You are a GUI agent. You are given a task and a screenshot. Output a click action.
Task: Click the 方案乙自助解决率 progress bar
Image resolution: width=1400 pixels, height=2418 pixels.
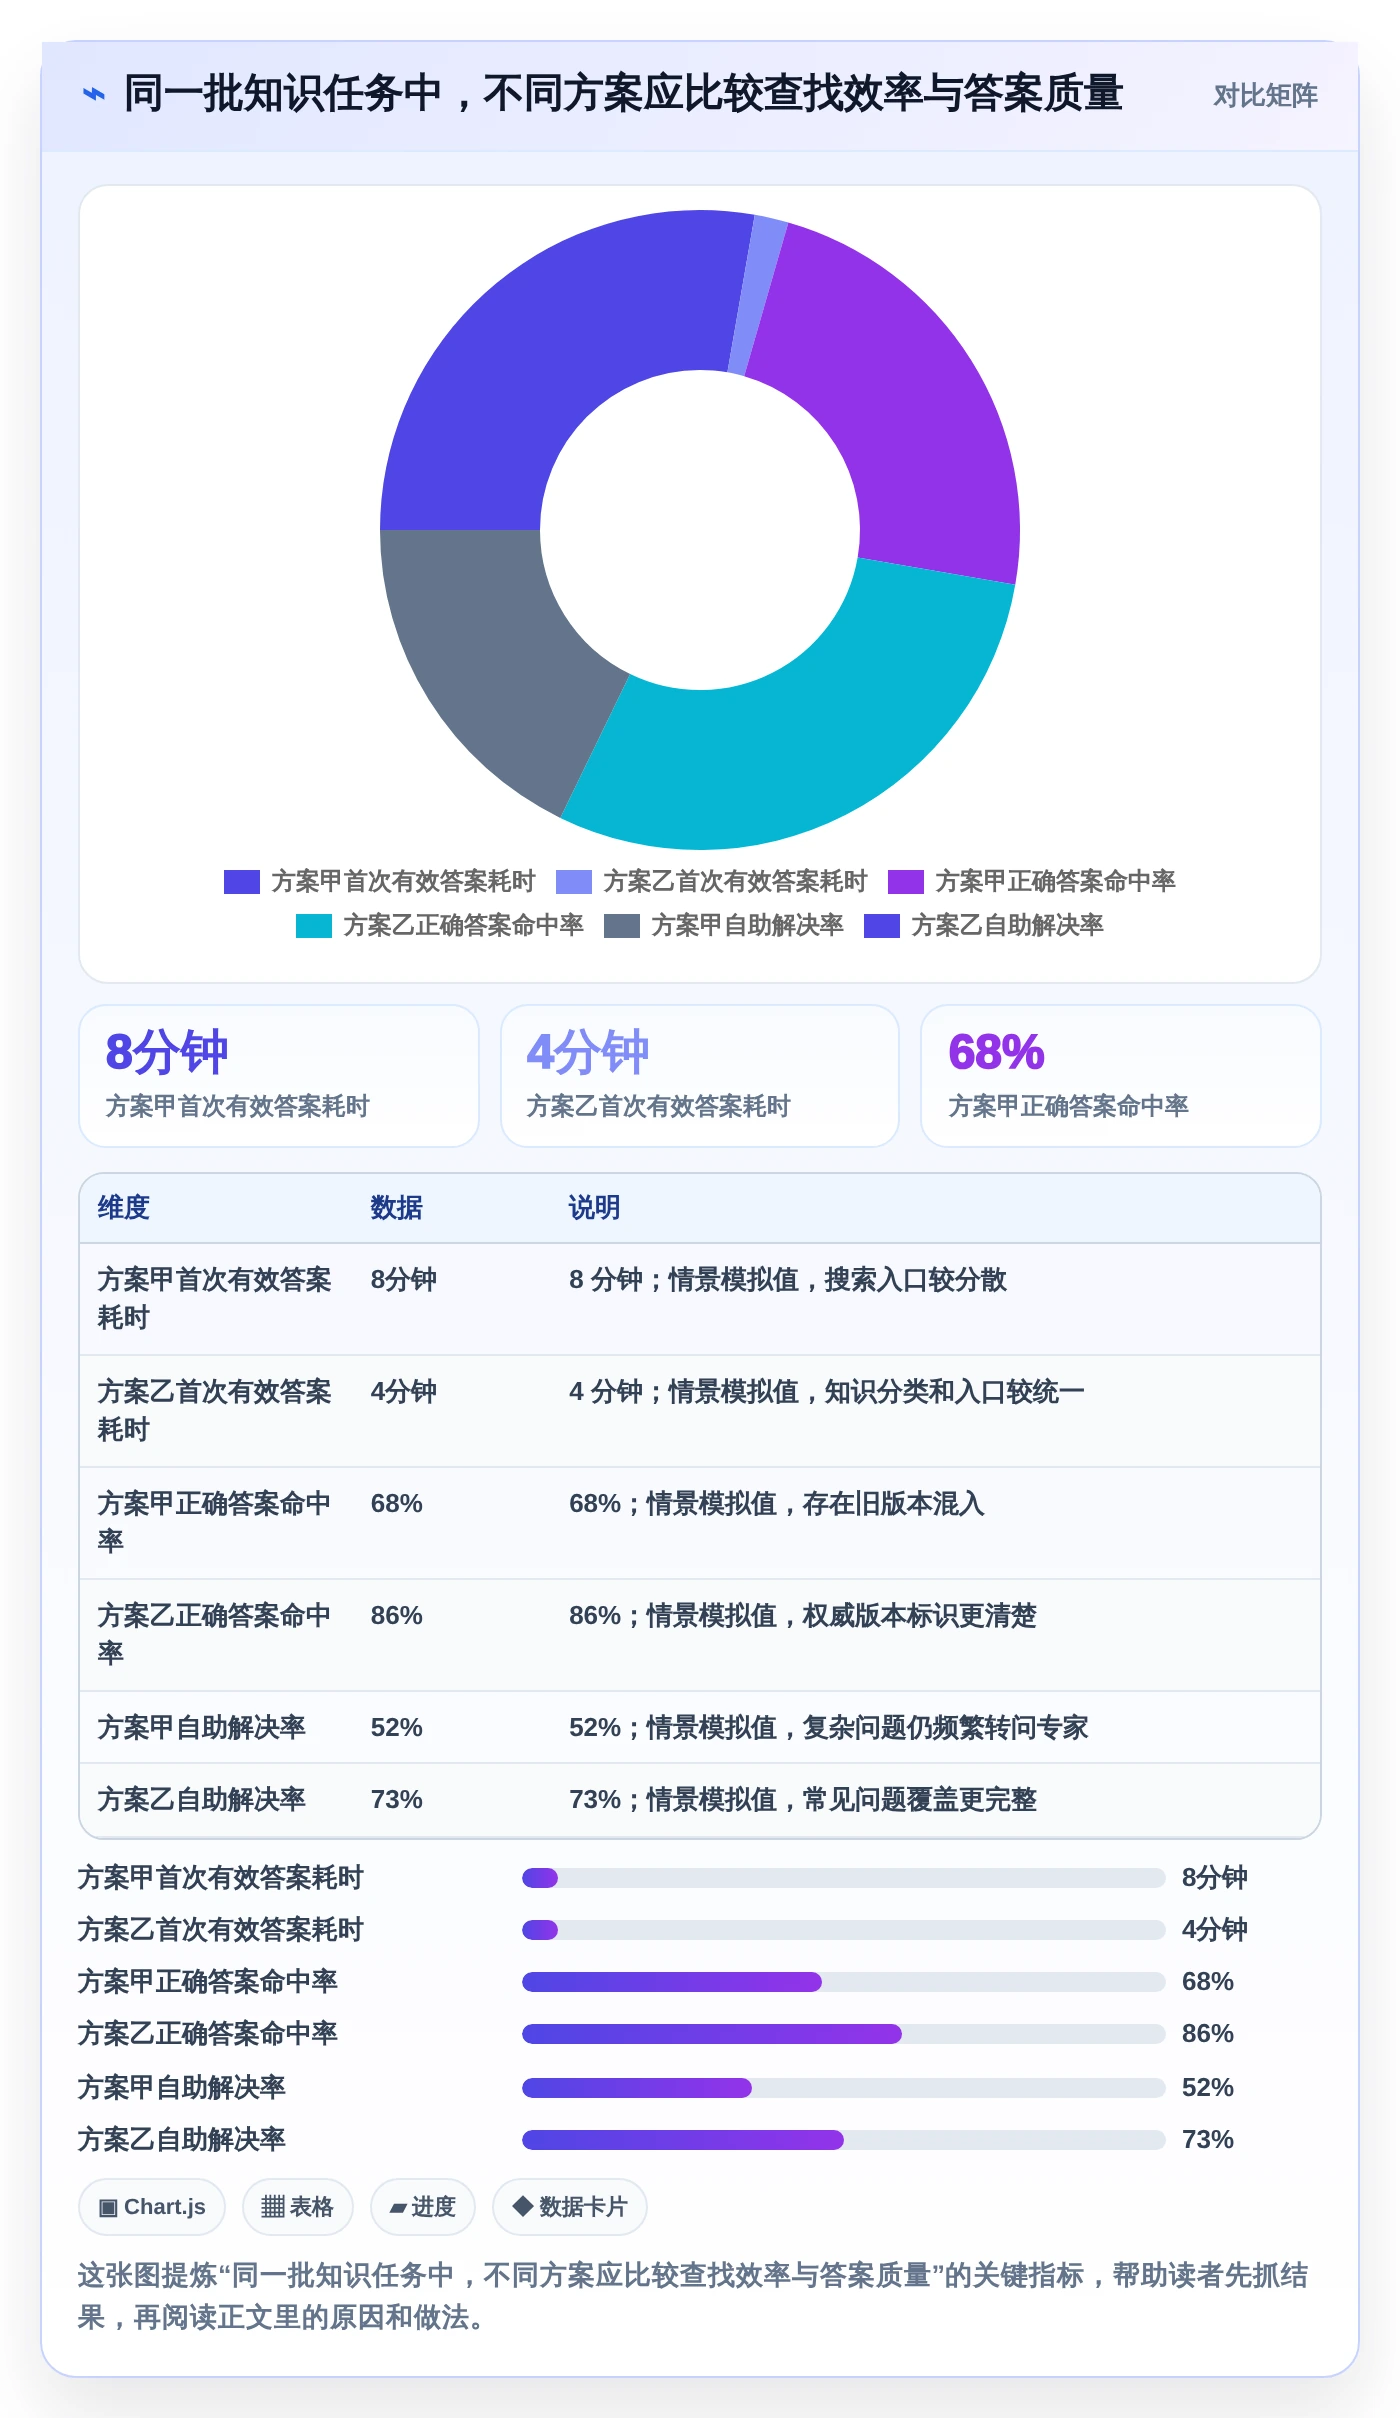[844, 2140]
